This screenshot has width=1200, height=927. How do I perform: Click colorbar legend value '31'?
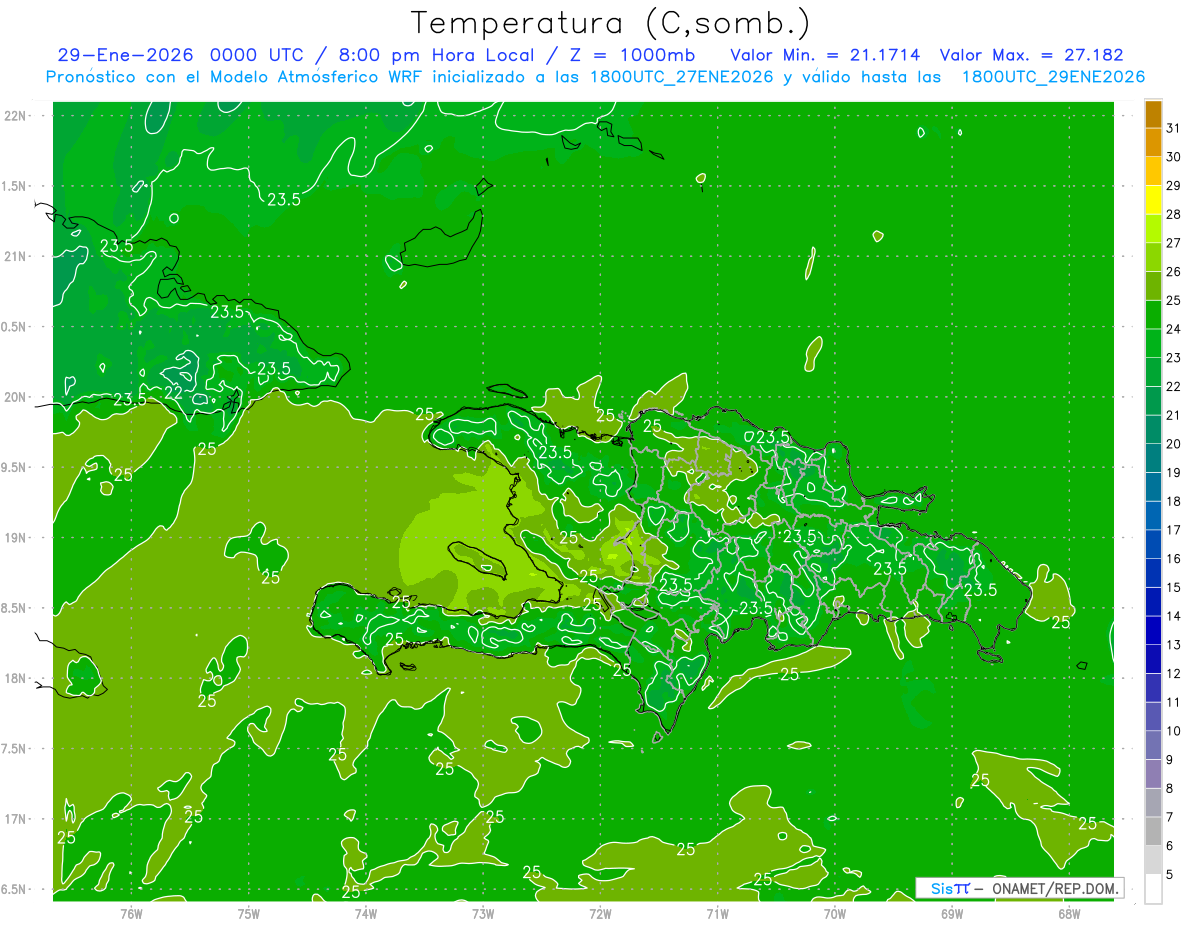(x=1174, y=128)
